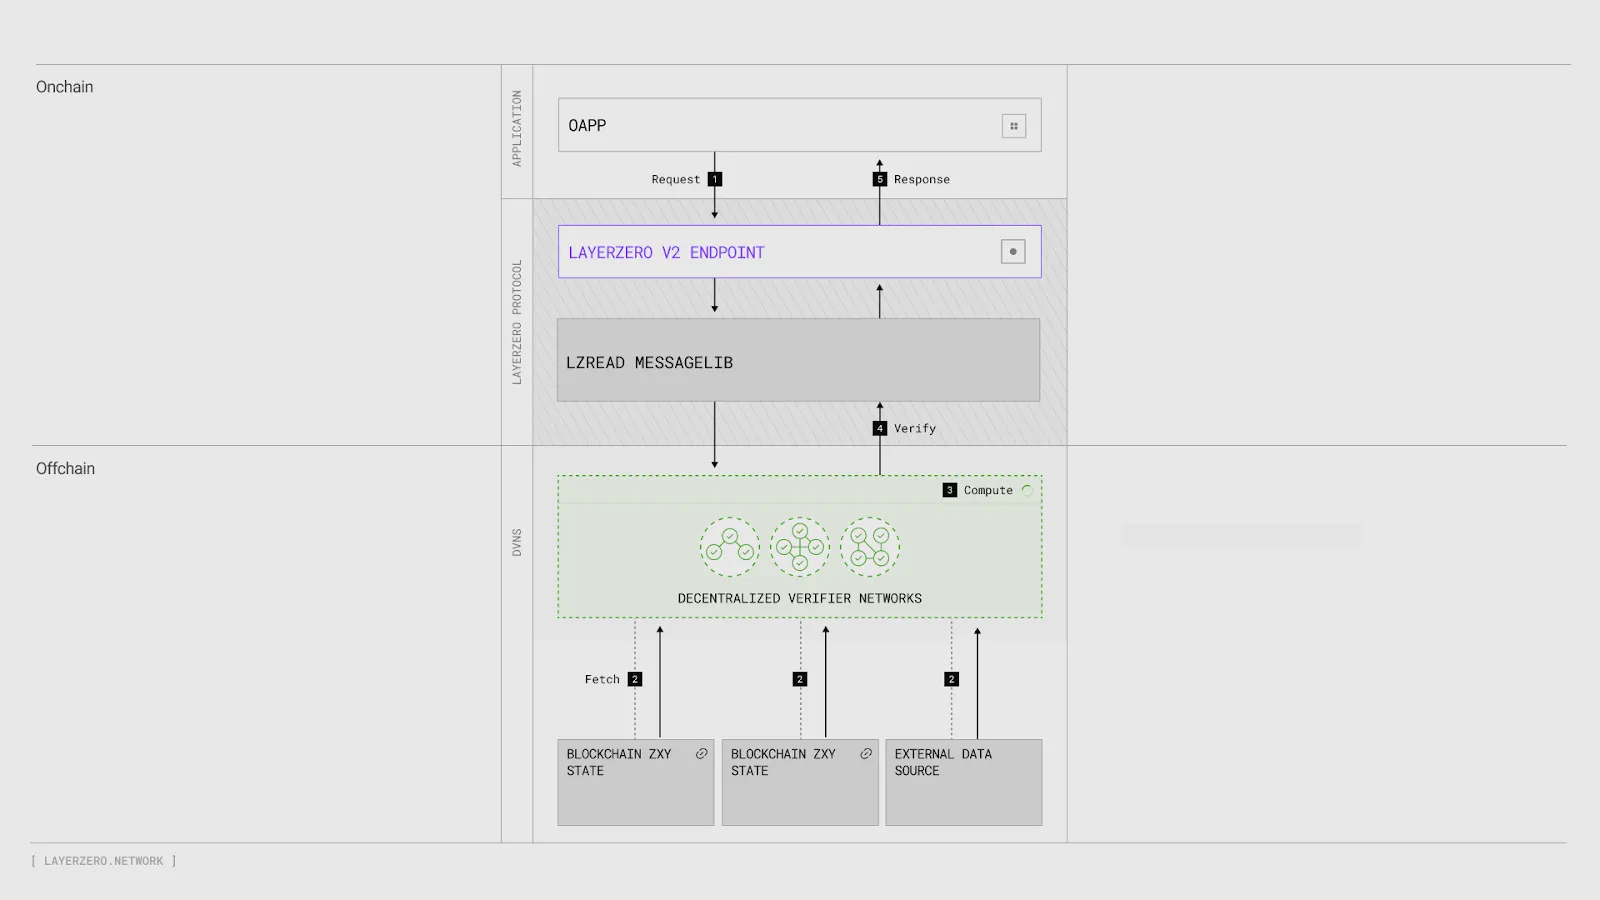
Task: Click step 5 marker beside Response
Action: pyautogui.click(x=880, y=179)
